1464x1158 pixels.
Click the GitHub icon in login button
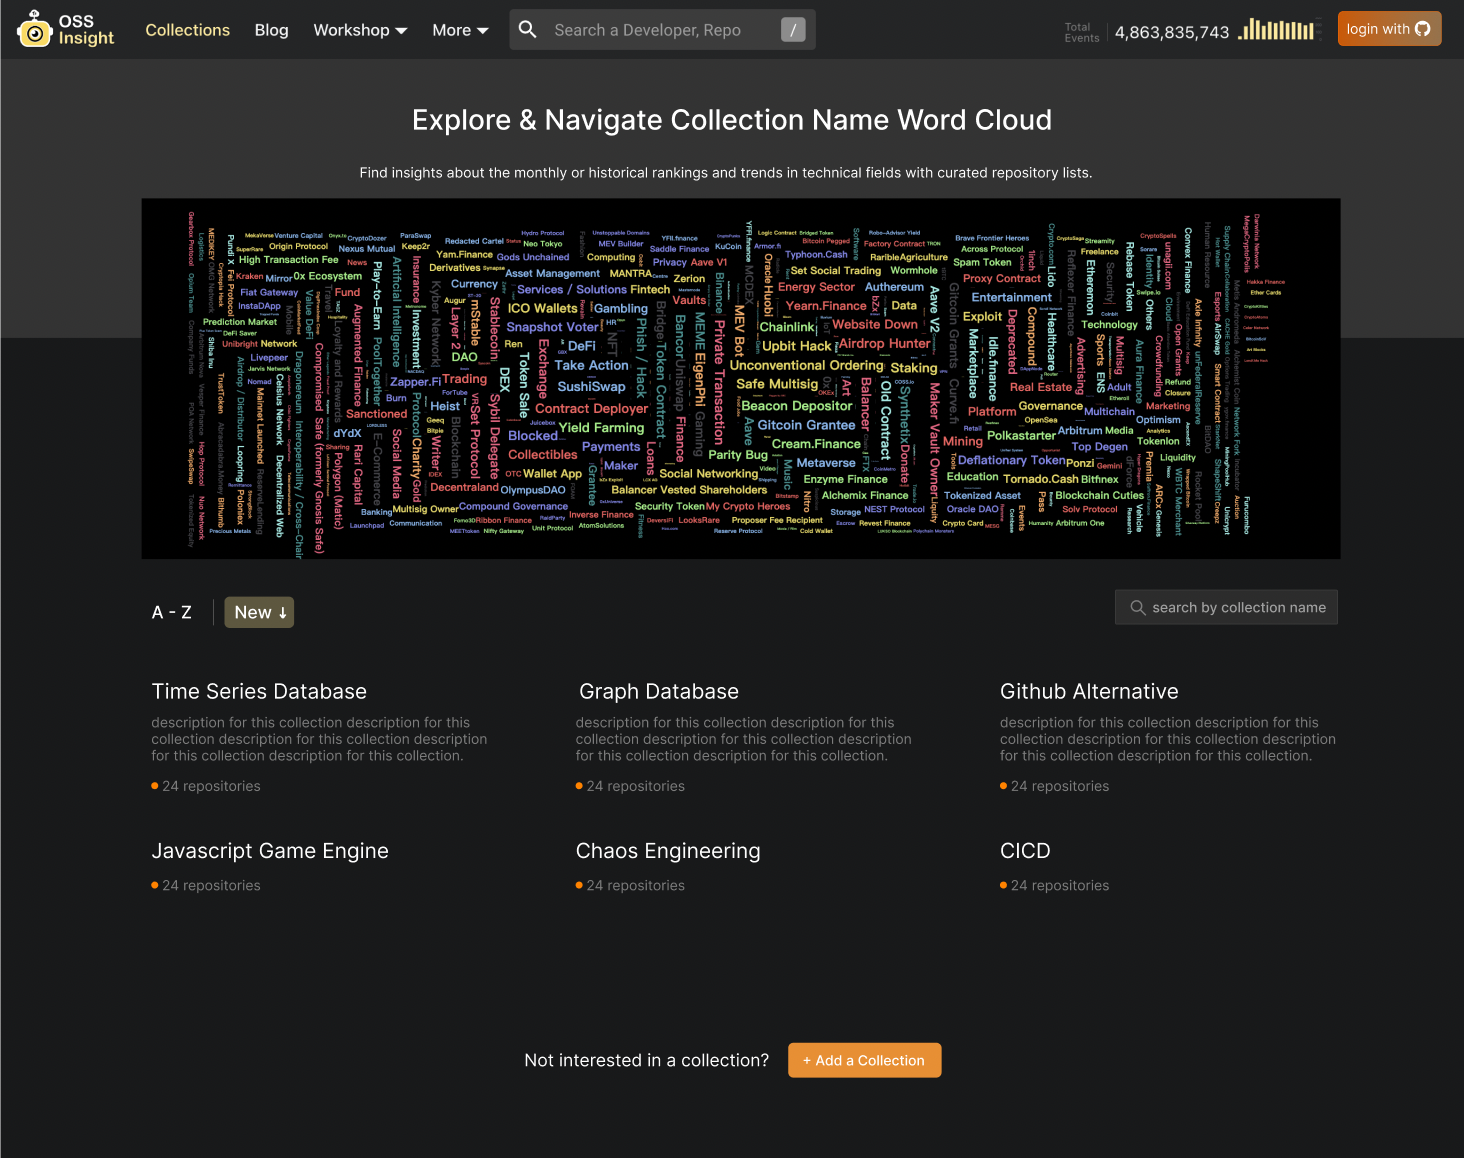click(1423, 29)
